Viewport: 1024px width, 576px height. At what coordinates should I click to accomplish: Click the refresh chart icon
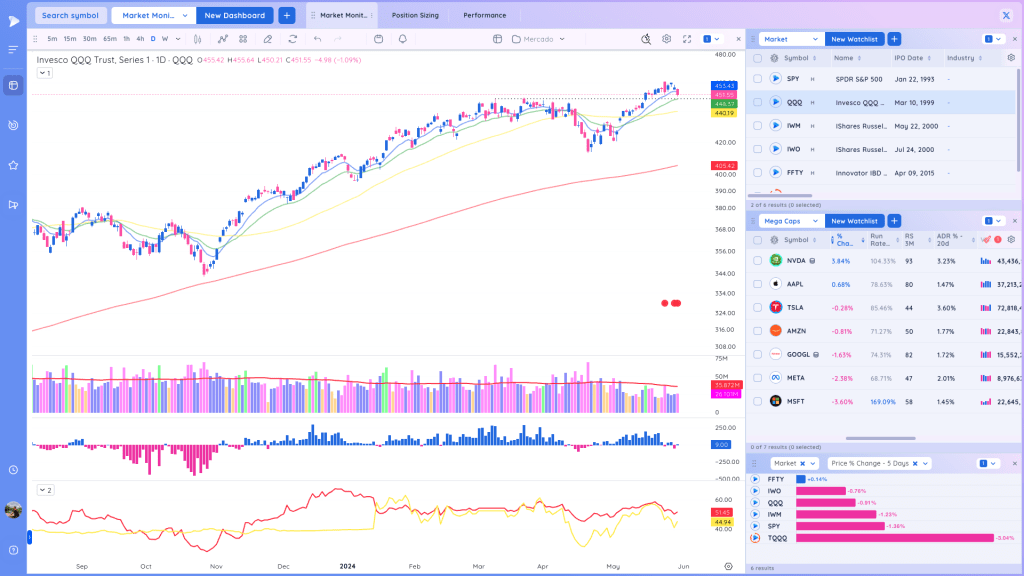[293, 39]
